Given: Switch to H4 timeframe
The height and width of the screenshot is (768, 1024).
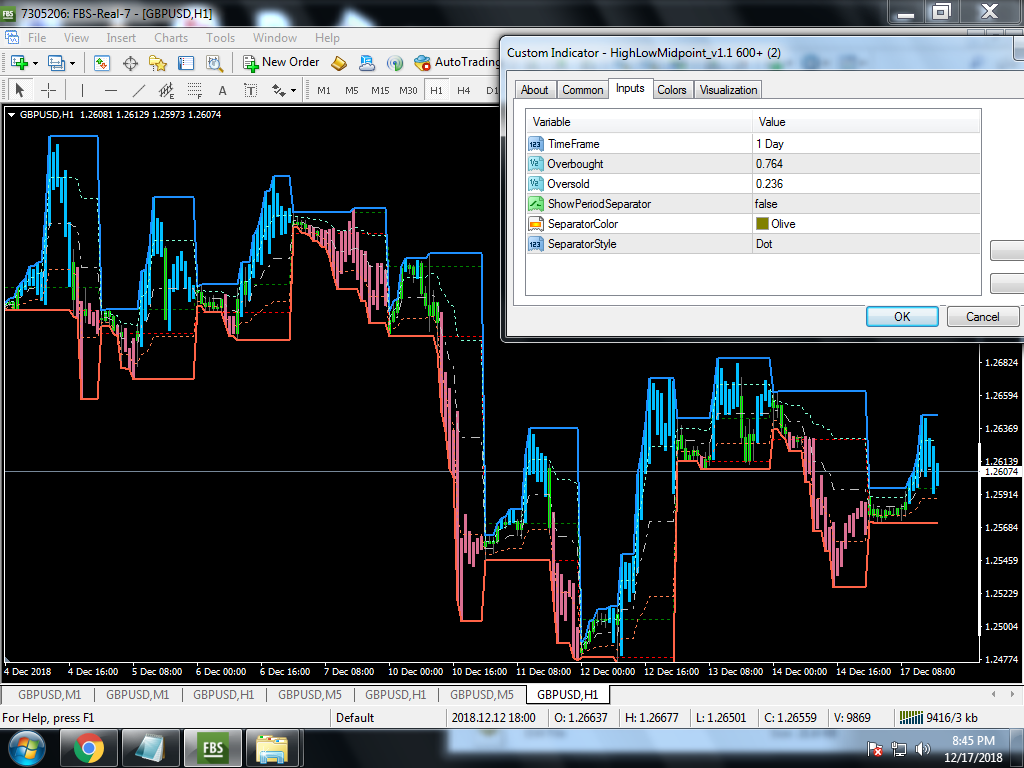Looking at the screenshot, I should pyautogui.click(x=464, y=91).
